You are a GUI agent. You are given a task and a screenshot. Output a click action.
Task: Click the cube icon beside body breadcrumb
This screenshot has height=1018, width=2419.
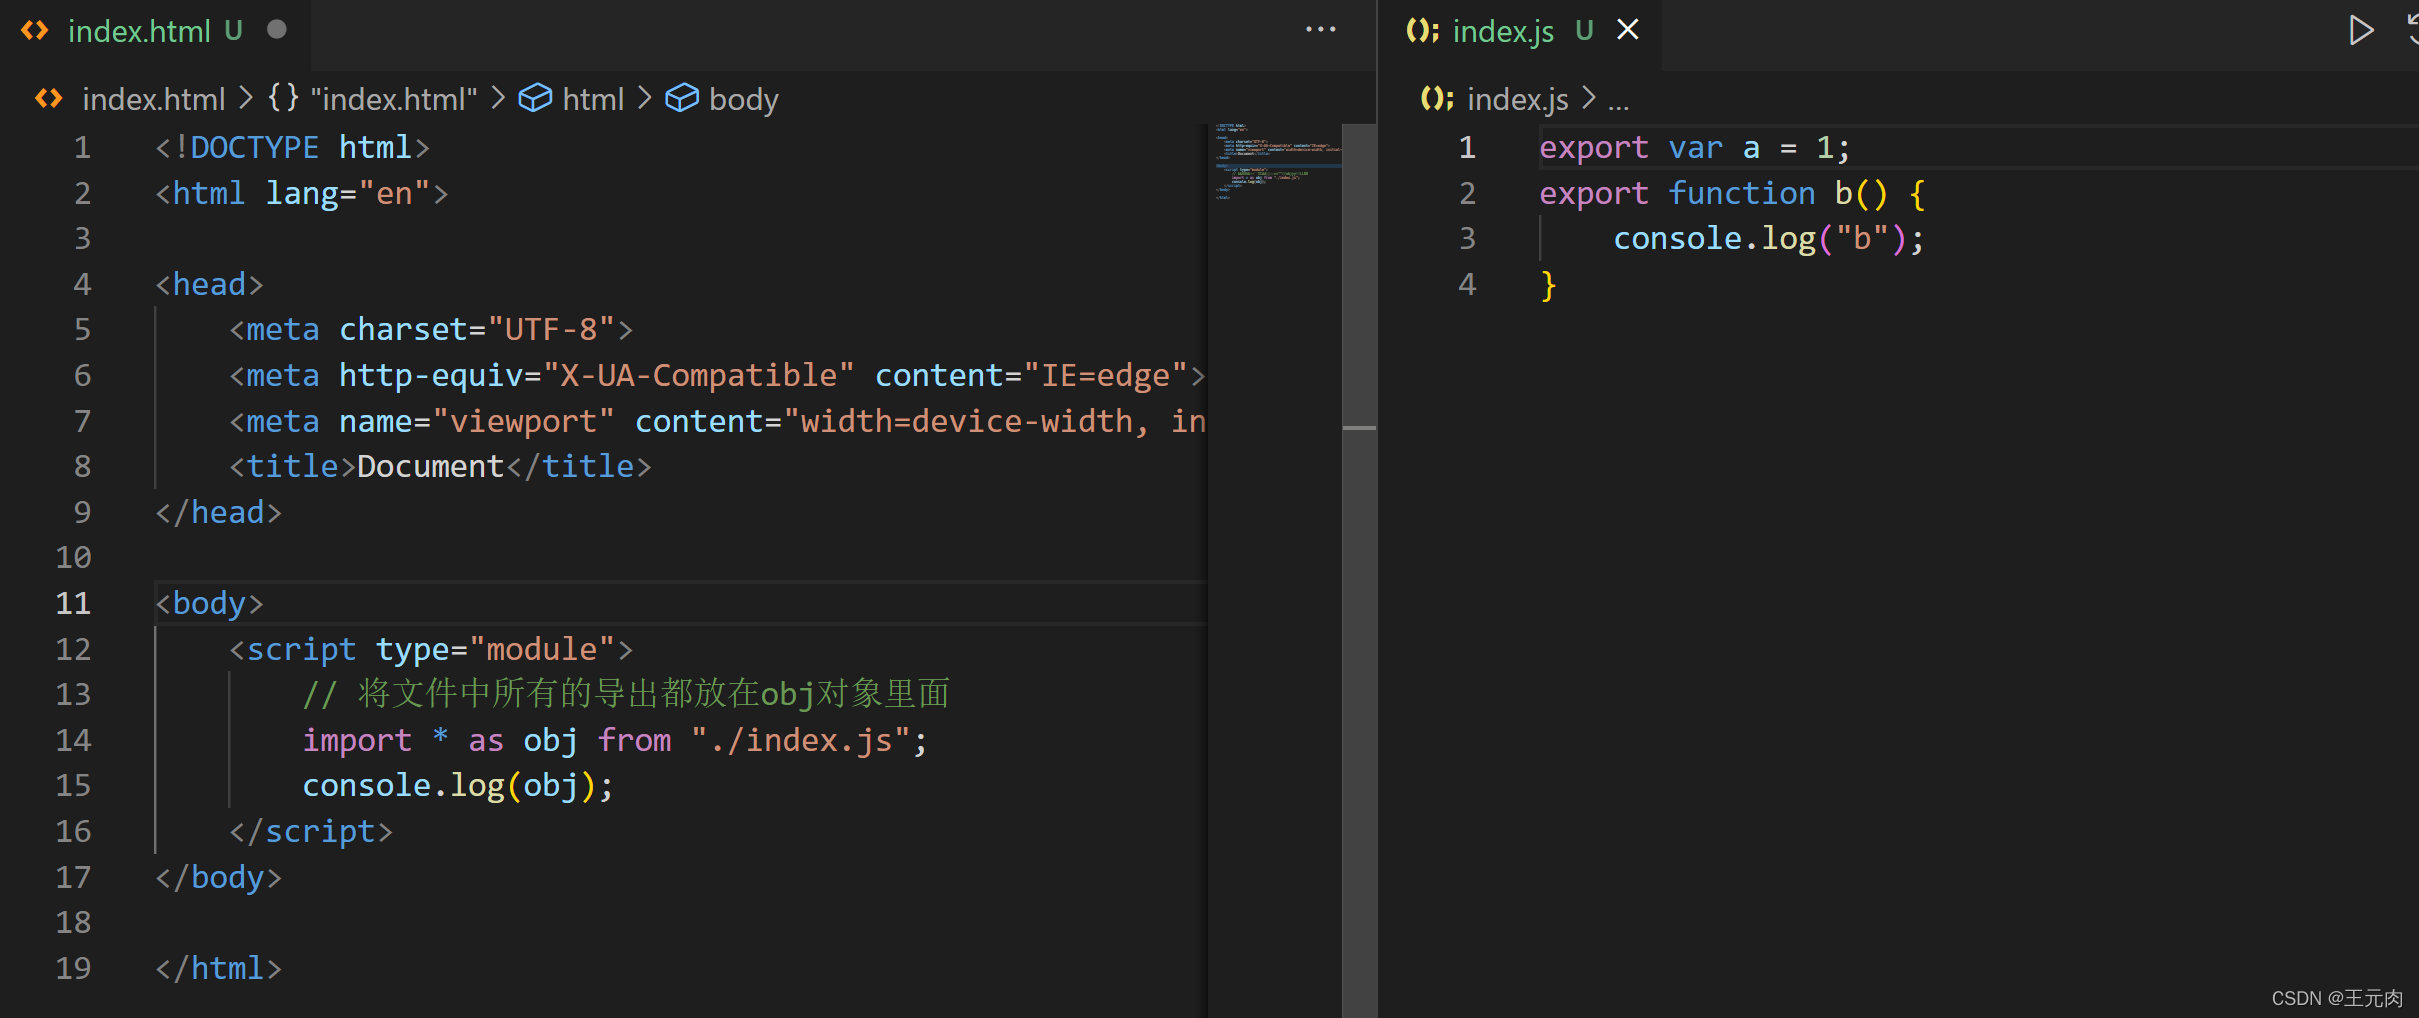[682, 98]
